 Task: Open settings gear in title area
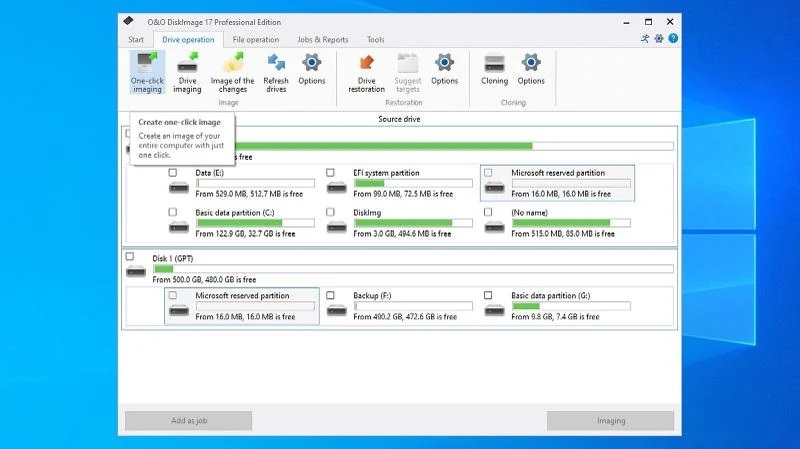659,38
